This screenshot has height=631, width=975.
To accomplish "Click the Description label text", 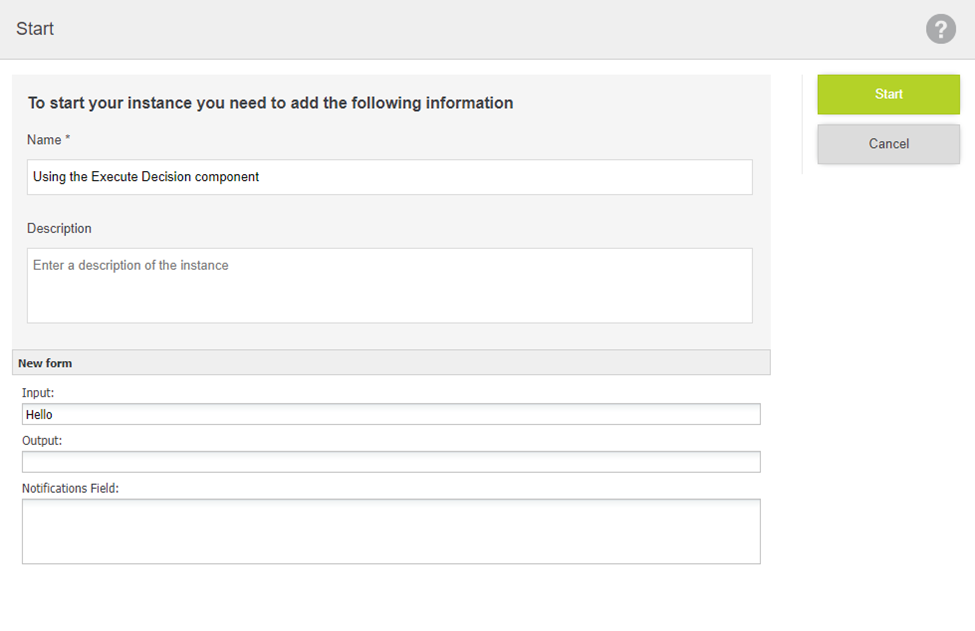I will tap(59, 229).
